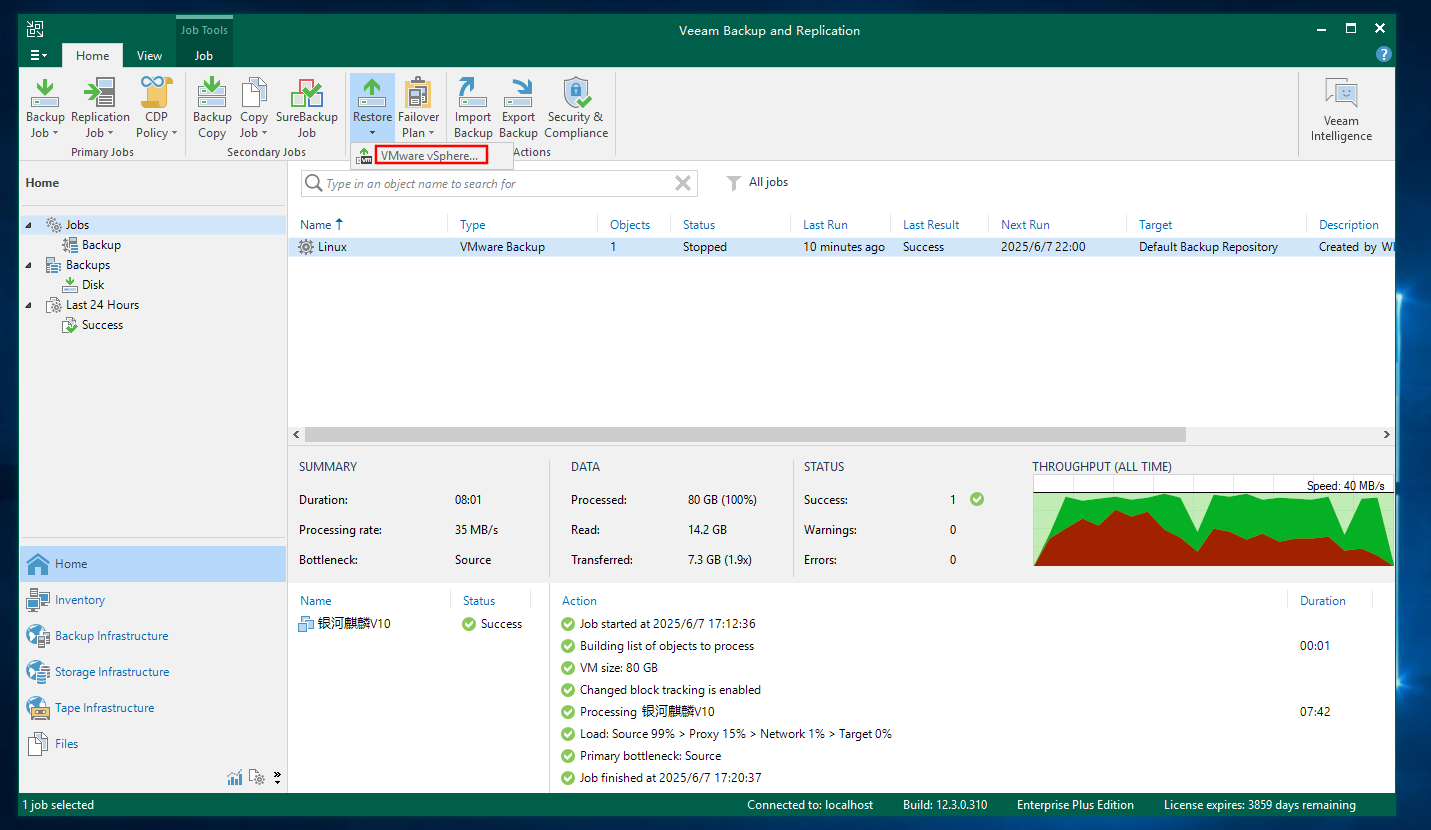Click the Import Backup ribbon icon
The width and height of the screenshot is (1431, 830).
coord(473,108)
